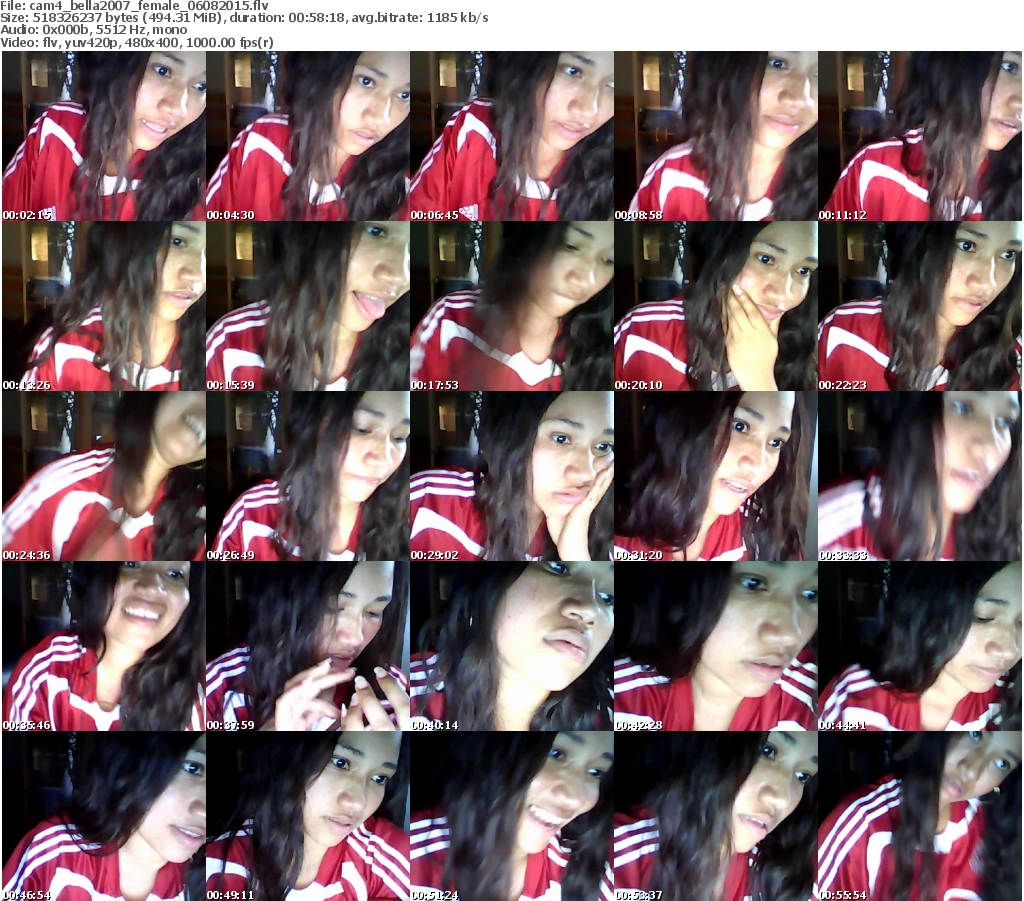The image size is (1024, 901).
Task: Click the frame stamped 00:33:33
Action: click(x=920, y=476)
